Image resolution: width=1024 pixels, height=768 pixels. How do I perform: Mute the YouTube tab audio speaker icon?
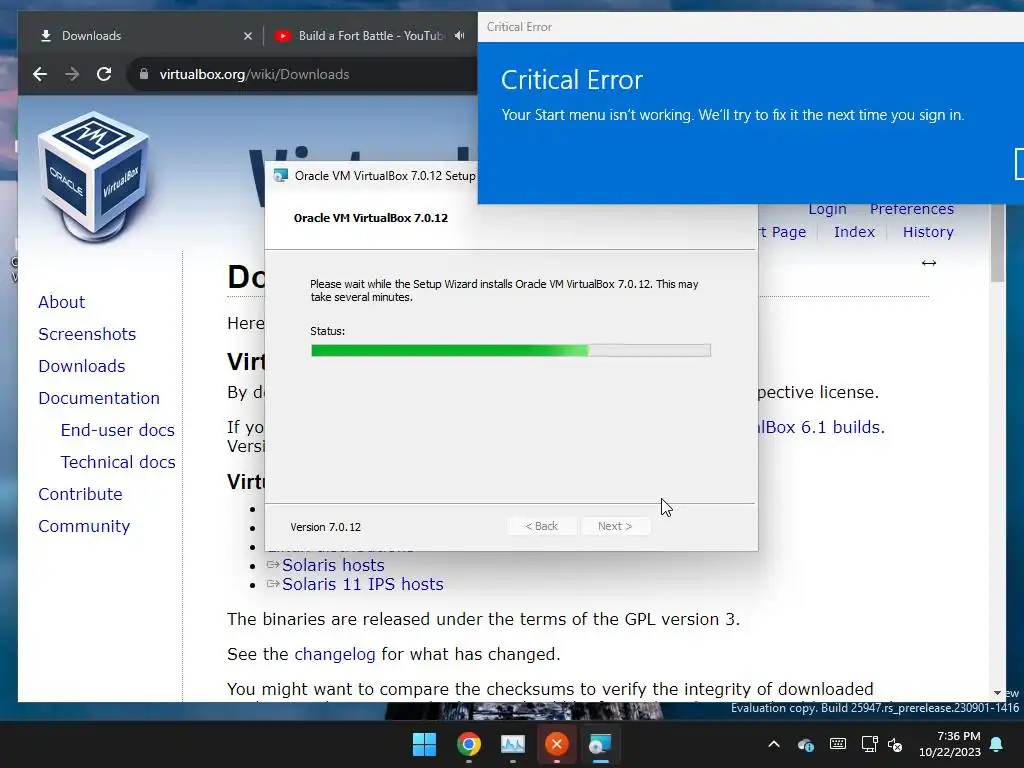coord(460,36)
